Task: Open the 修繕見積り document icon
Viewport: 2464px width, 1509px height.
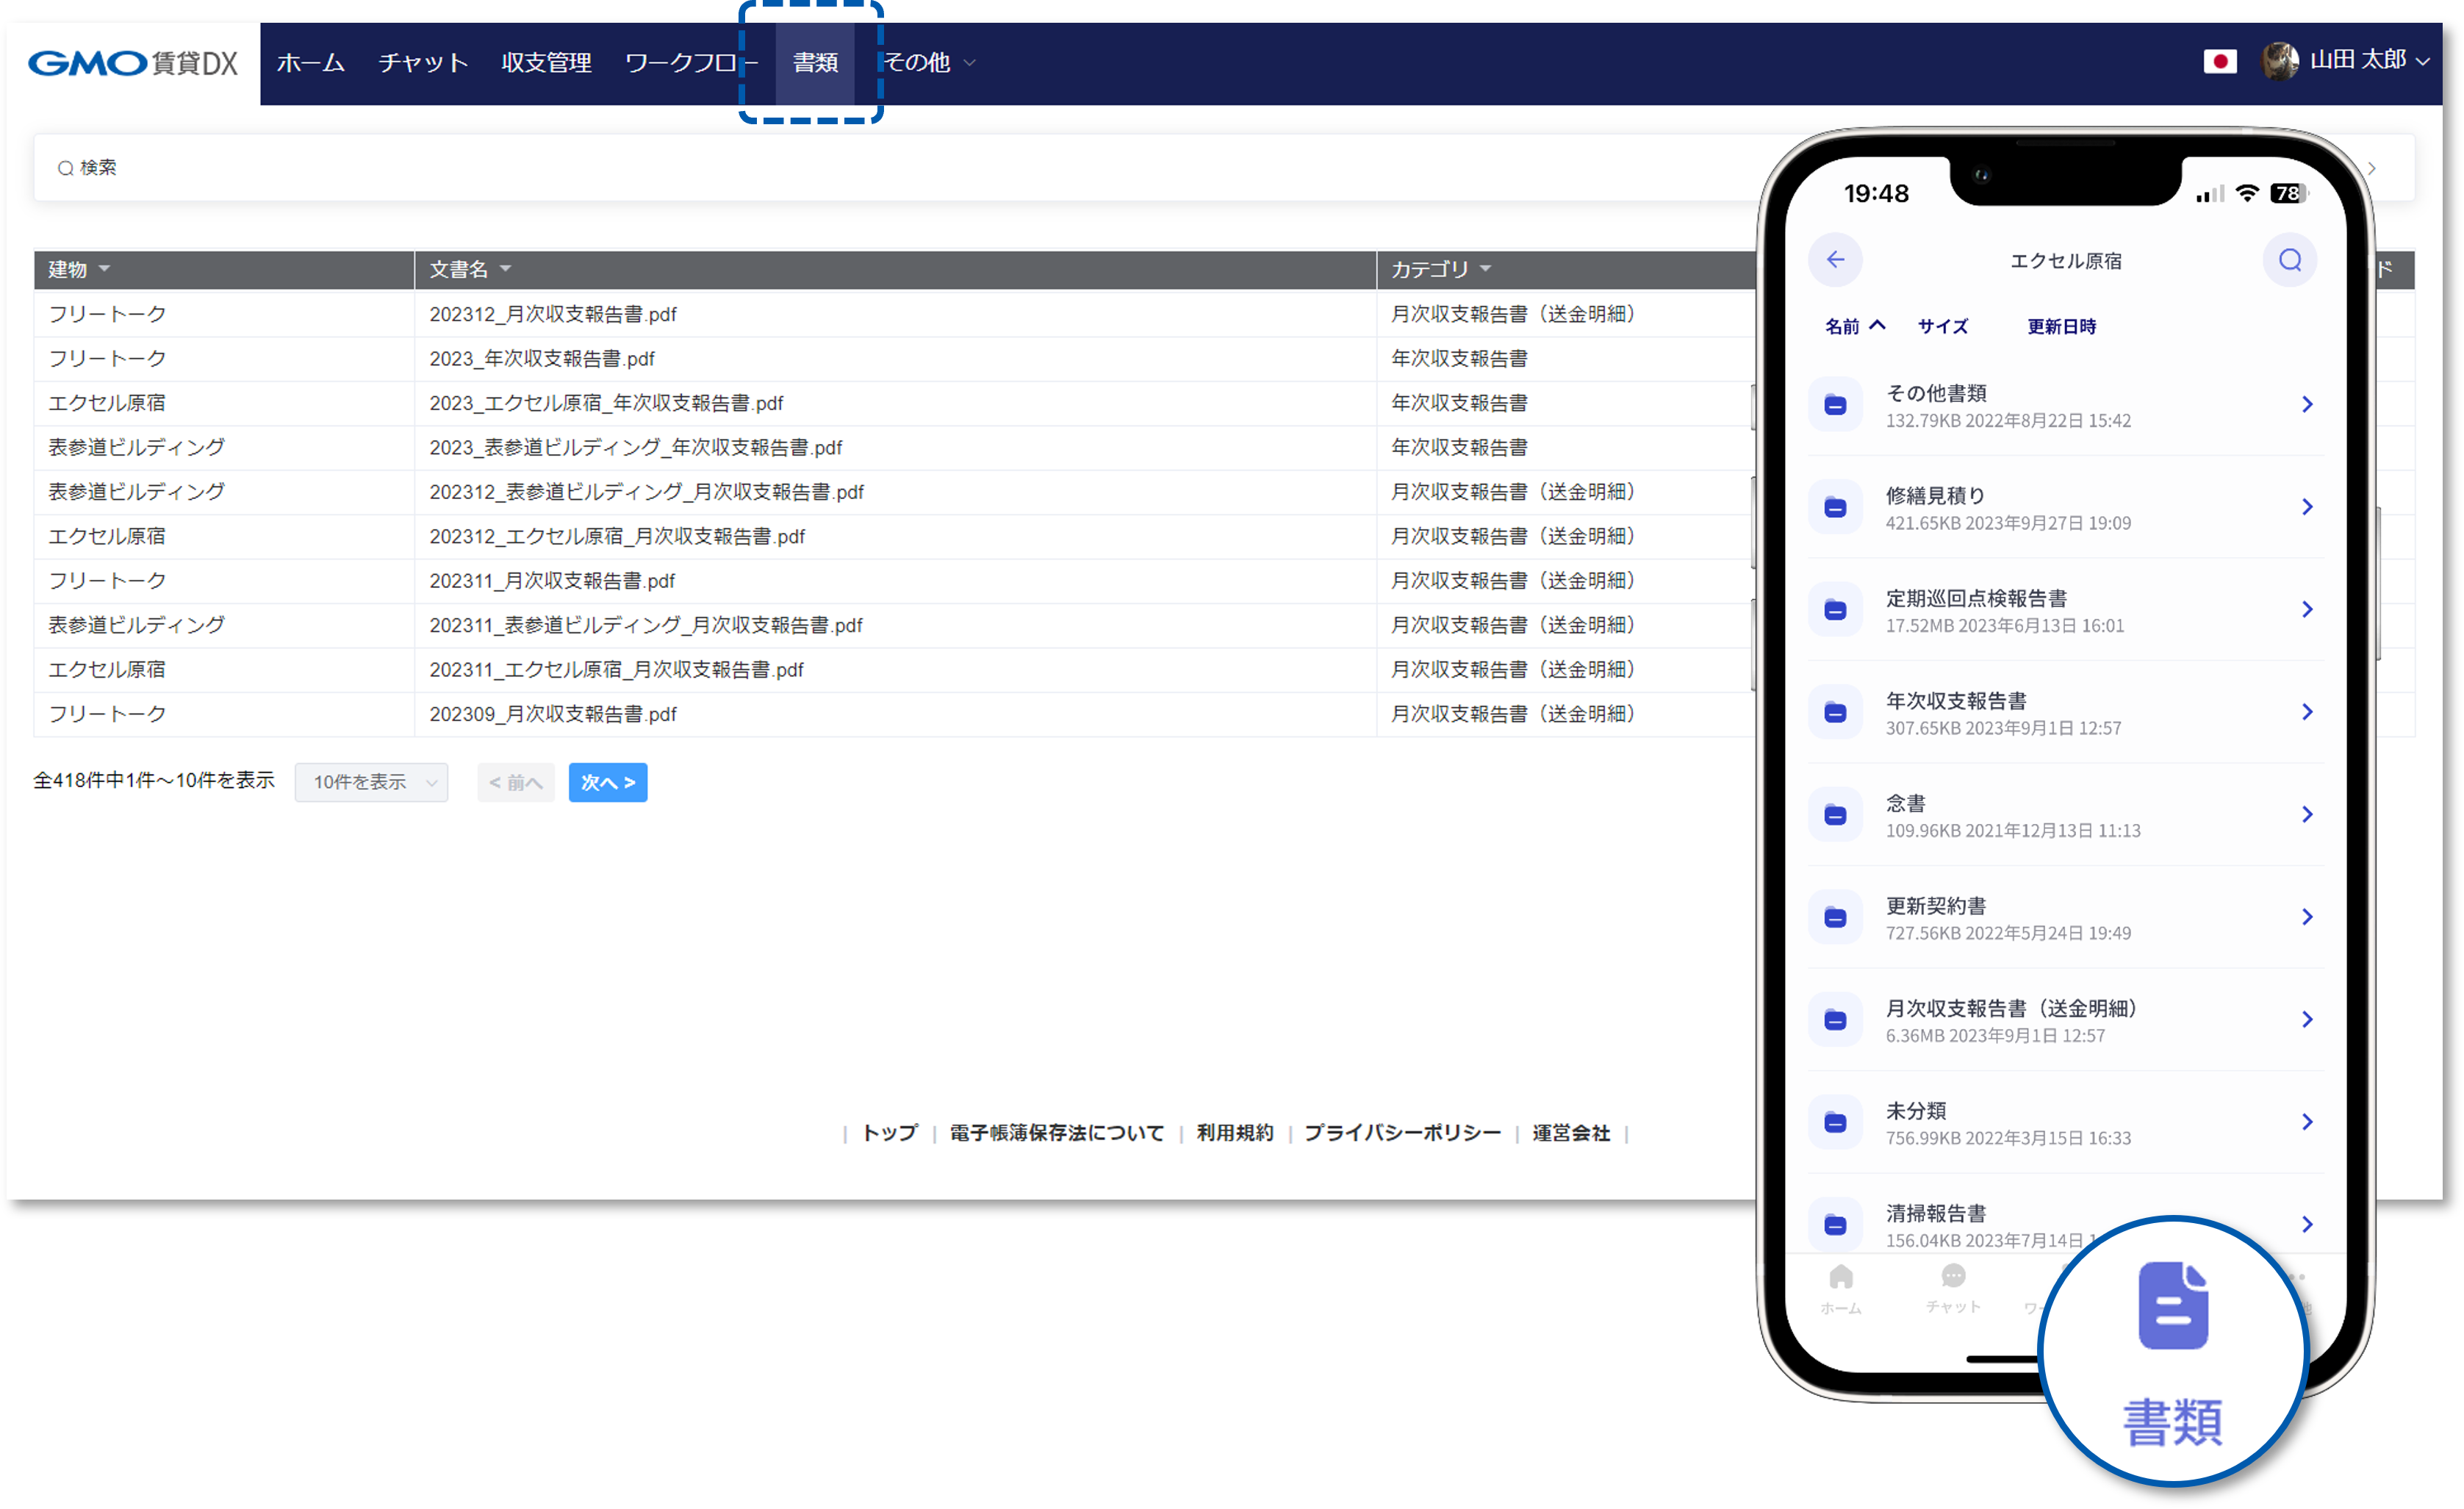Action: [x=1835, y=507]
